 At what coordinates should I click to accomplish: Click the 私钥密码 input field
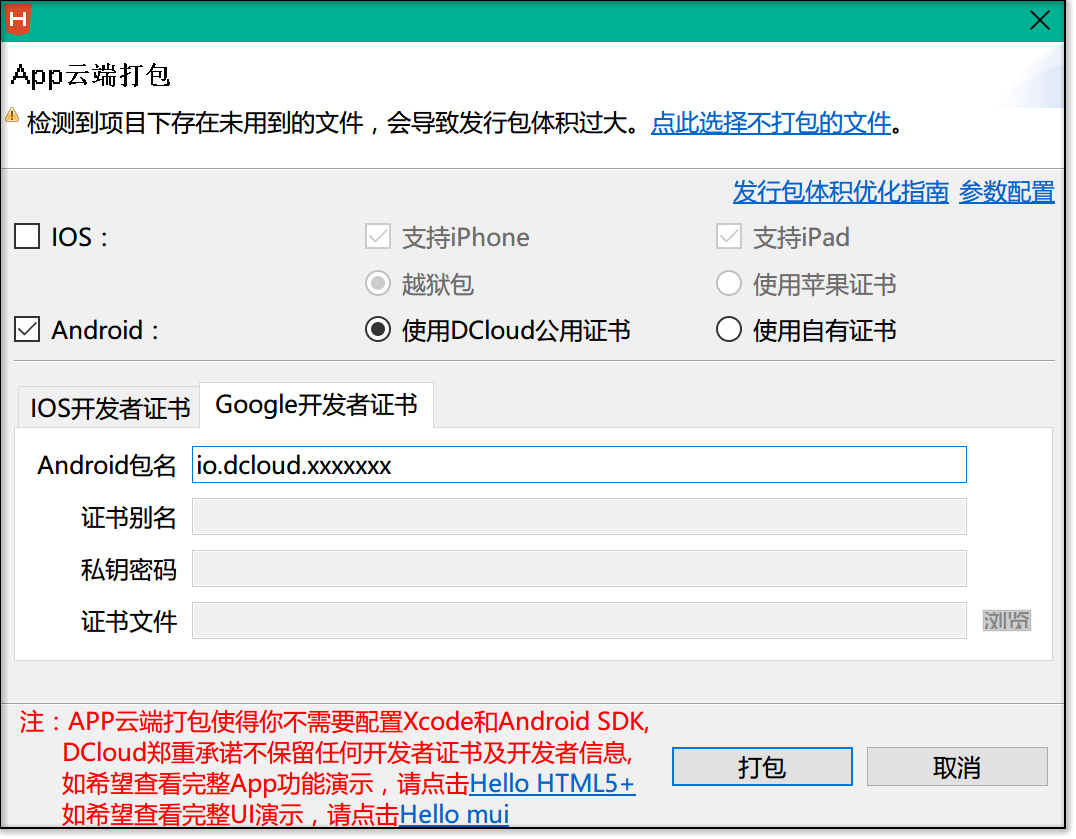[579, 569]
